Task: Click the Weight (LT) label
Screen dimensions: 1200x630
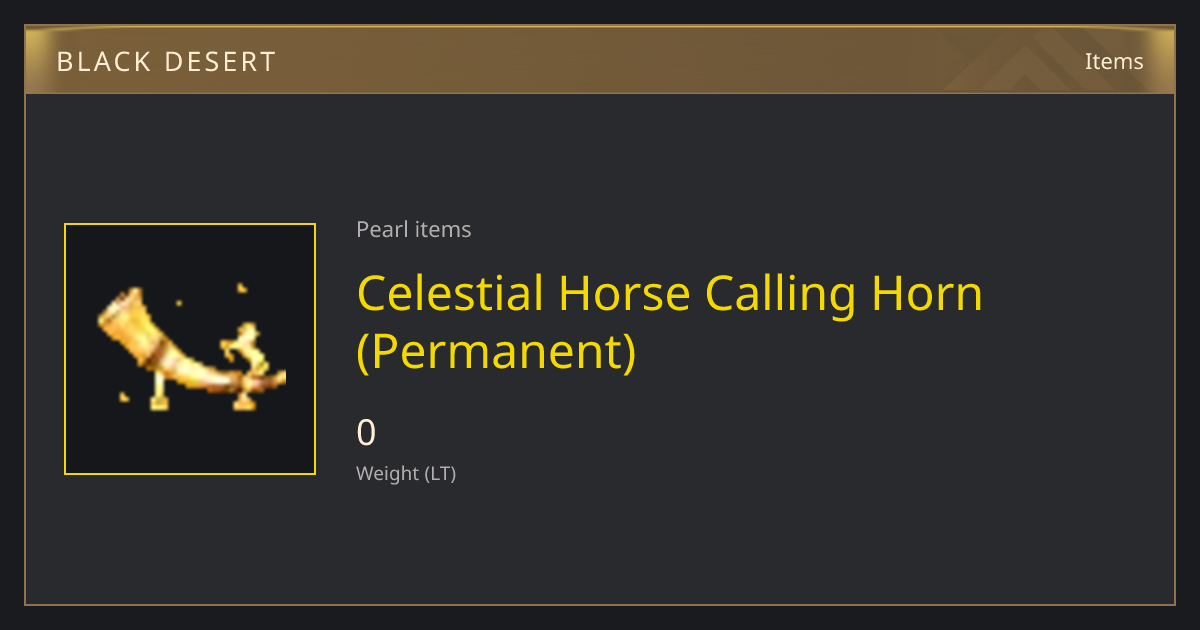Action: coord(406,473)
